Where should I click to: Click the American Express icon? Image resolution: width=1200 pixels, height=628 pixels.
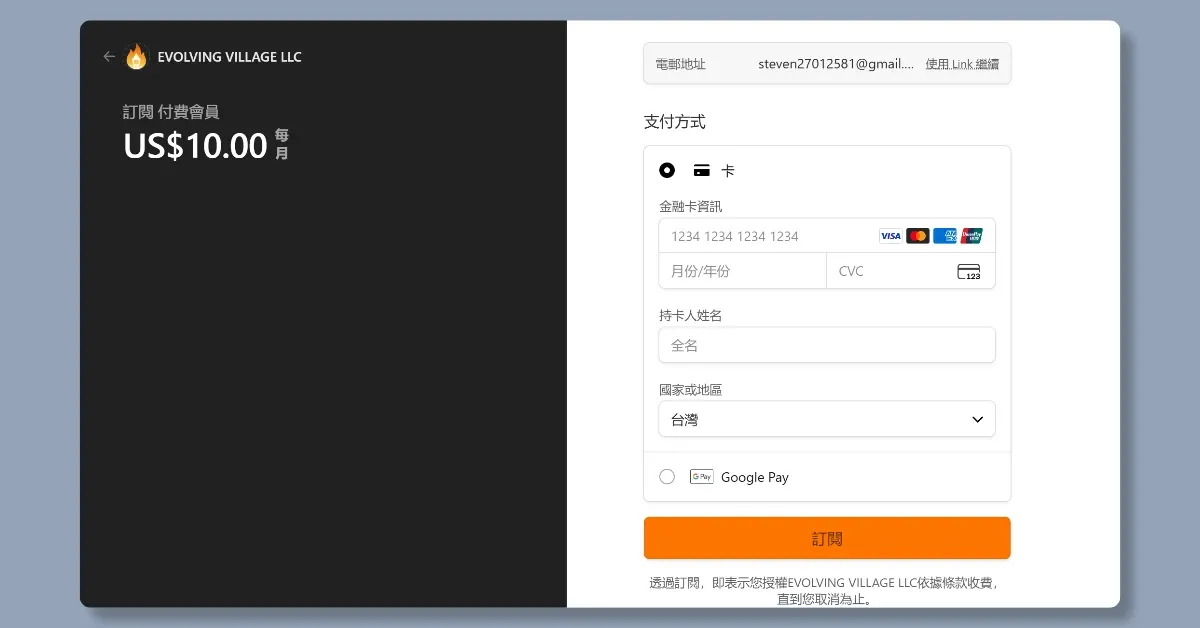[944, 236]
